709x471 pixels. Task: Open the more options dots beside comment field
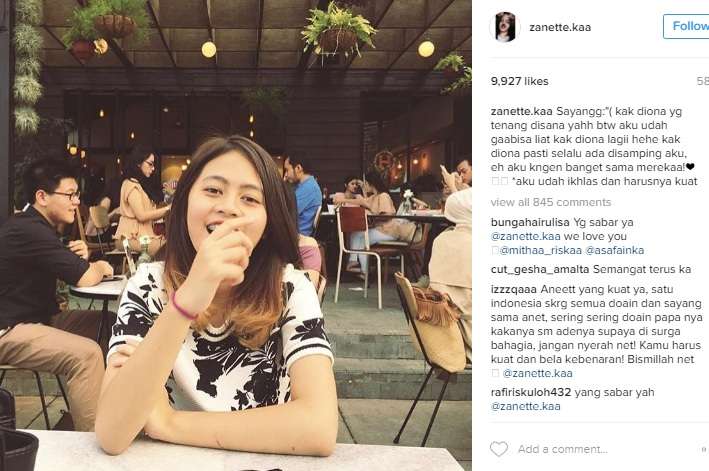[704, 449]
